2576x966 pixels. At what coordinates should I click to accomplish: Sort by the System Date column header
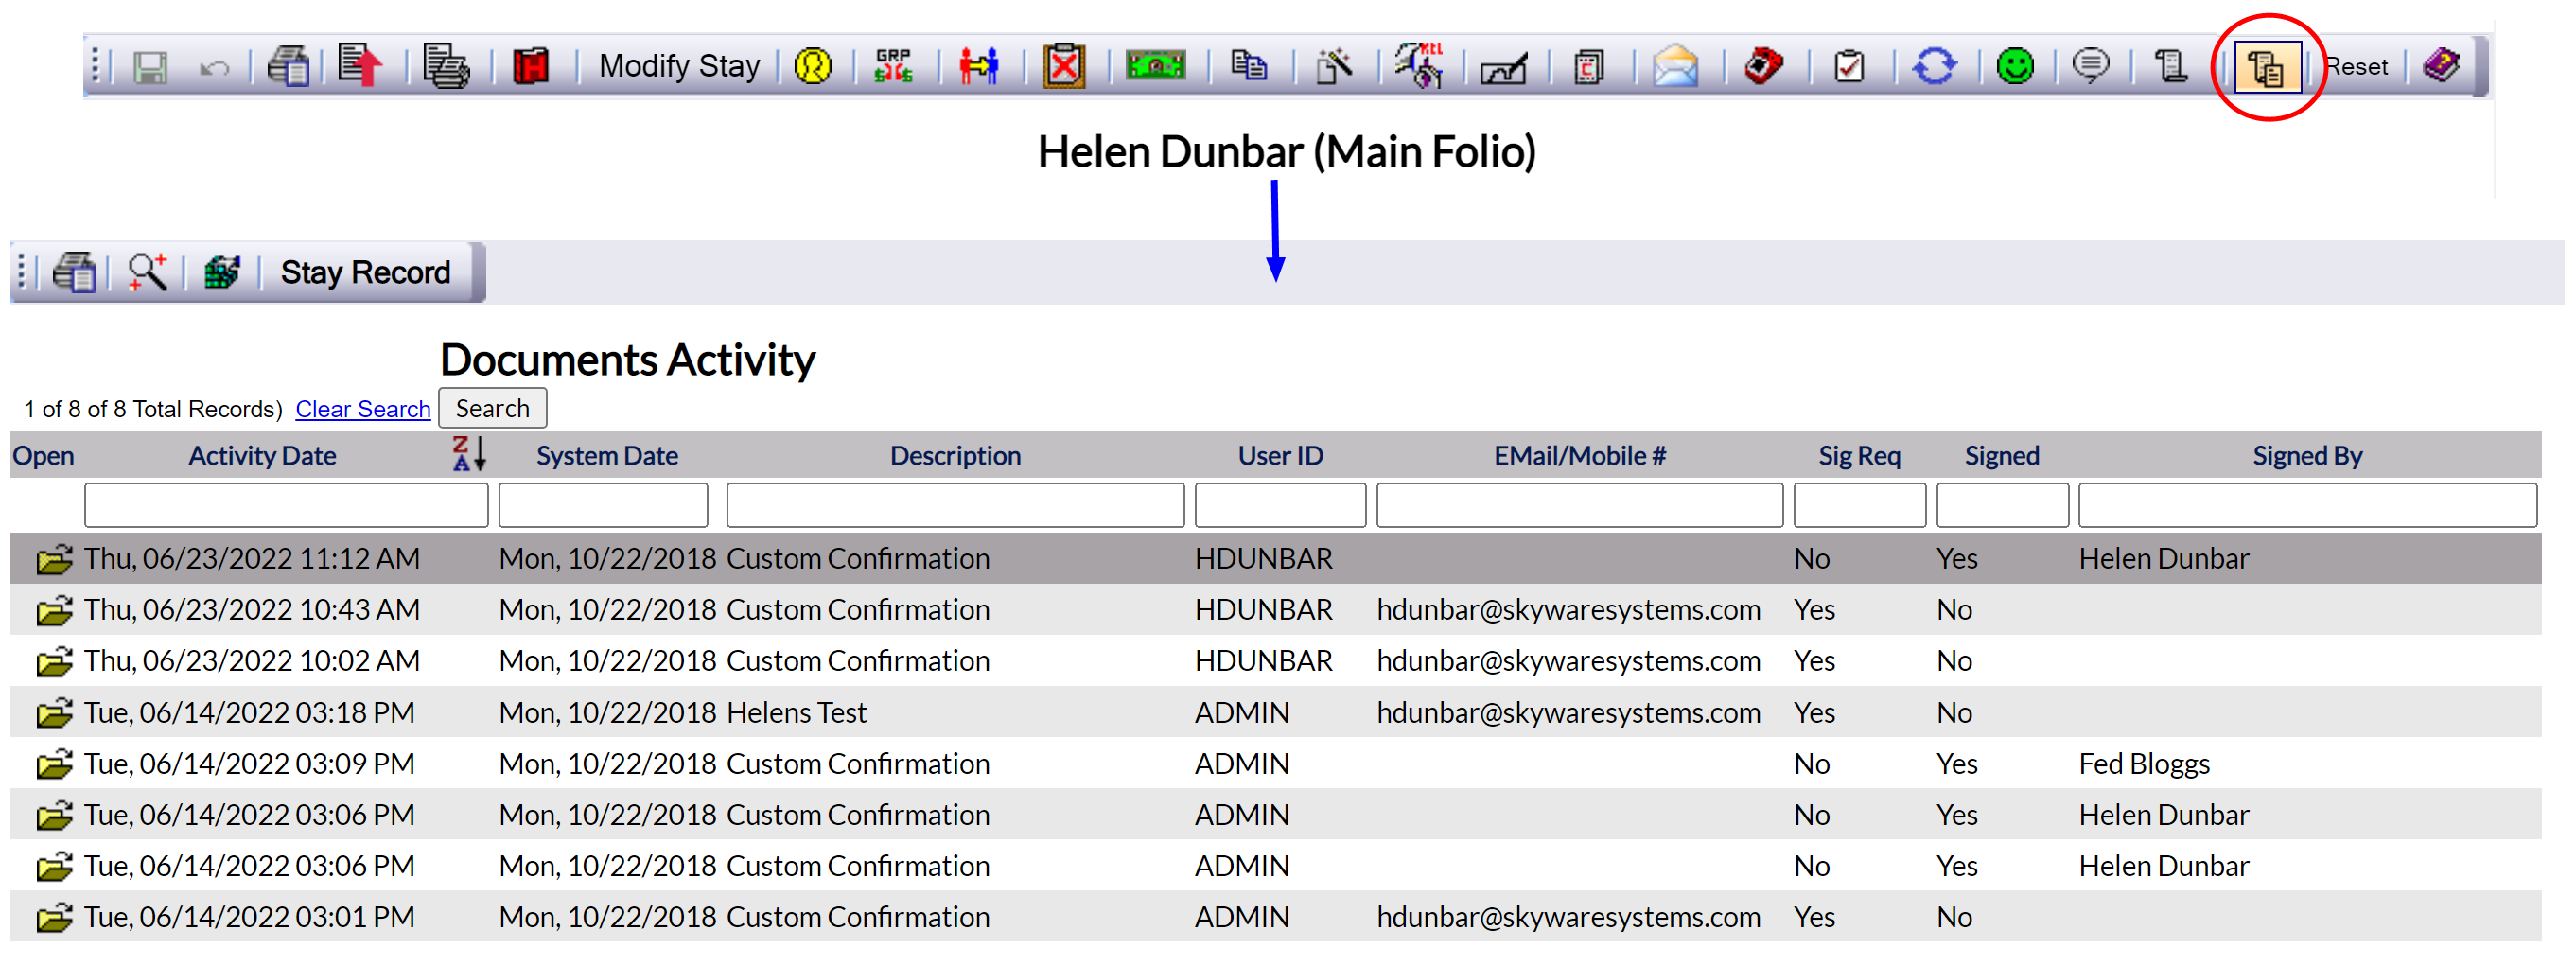click(607, 456)
